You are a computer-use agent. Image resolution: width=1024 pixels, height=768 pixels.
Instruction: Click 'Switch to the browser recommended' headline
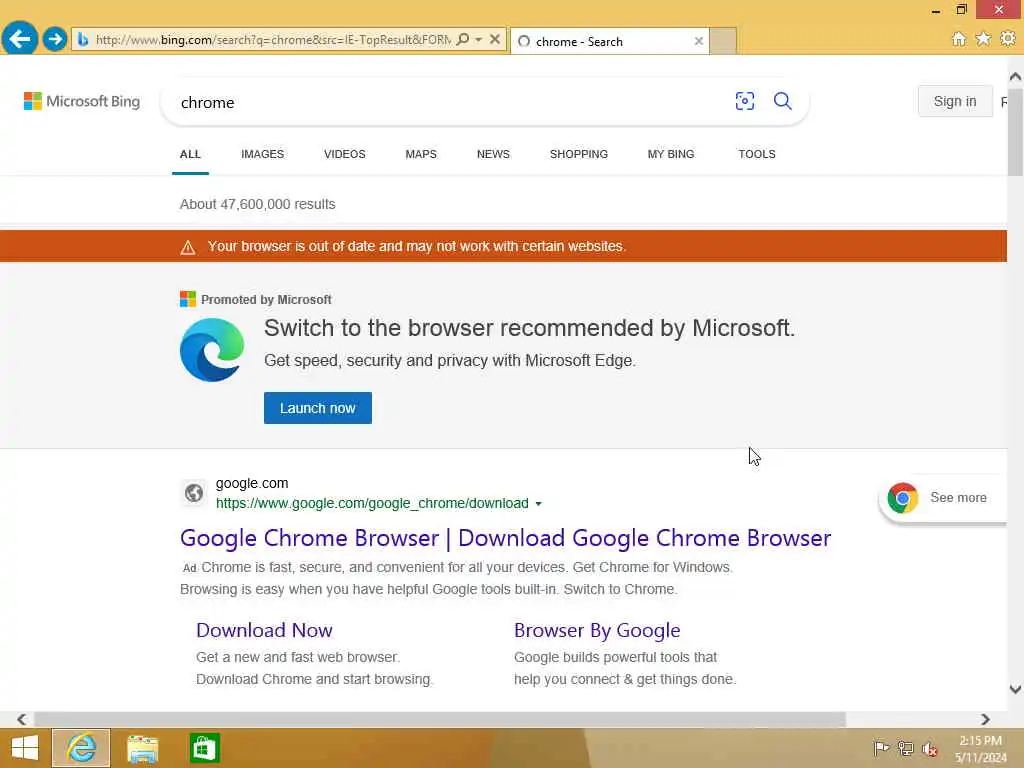pyautogui.click(x=529, y=328)
